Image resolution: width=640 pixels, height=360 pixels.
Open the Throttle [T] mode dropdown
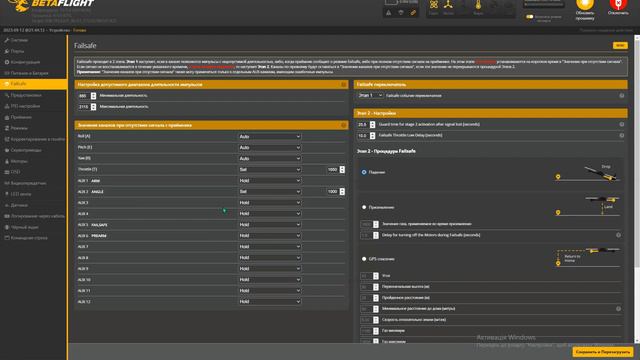[270, 169]
